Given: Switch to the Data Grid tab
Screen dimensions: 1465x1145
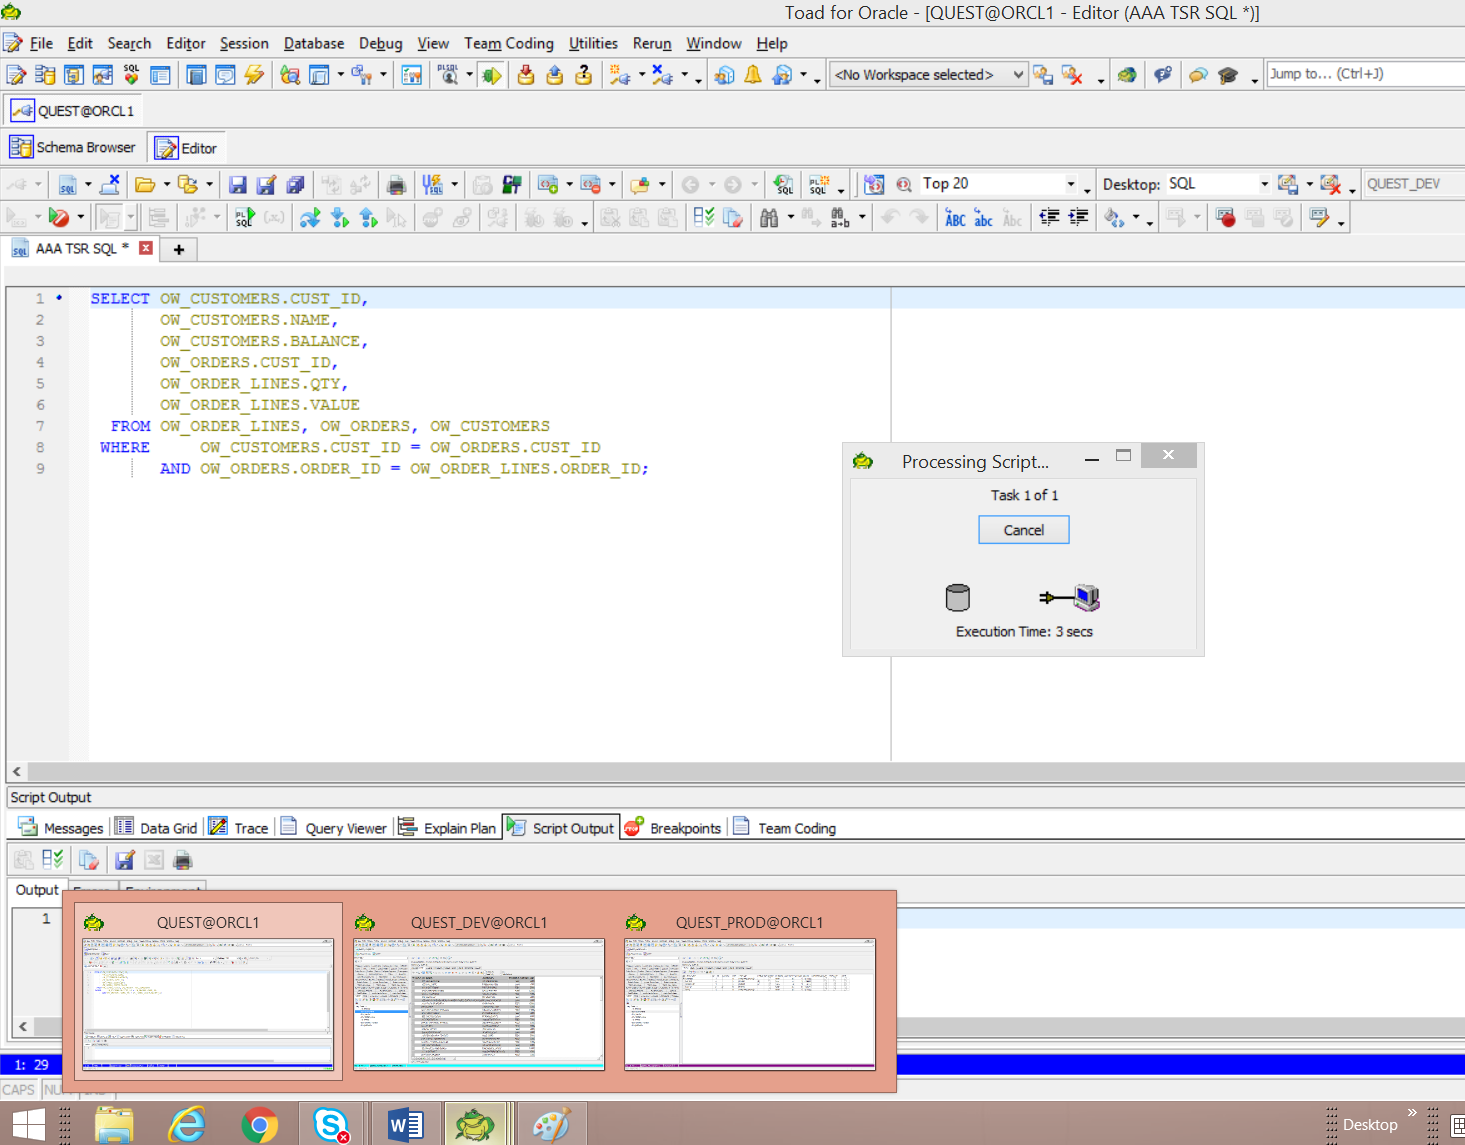Looking at the screenshot, I should click(156, 828).
